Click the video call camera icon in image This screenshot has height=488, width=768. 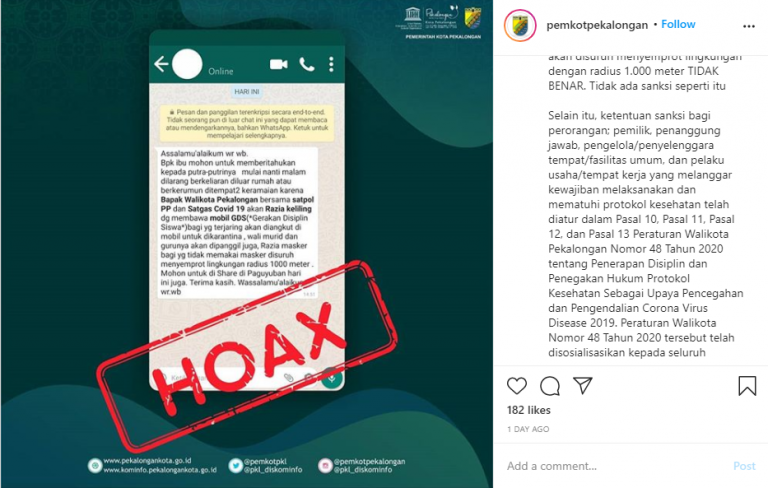[x=279, y=64]
